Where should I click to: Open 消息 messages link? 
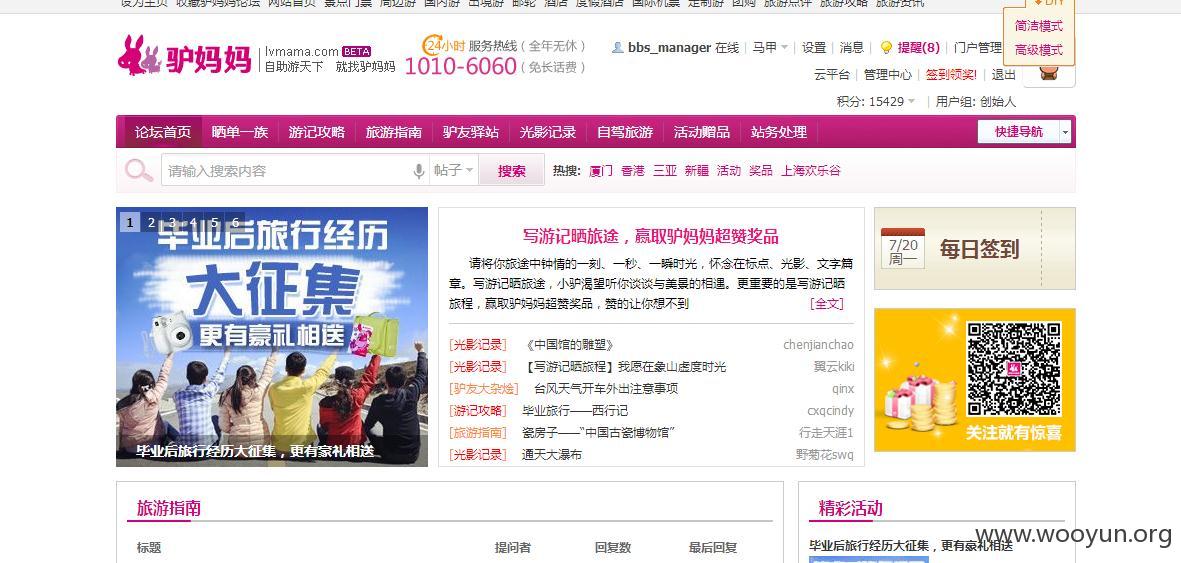[x=852, y=47]
